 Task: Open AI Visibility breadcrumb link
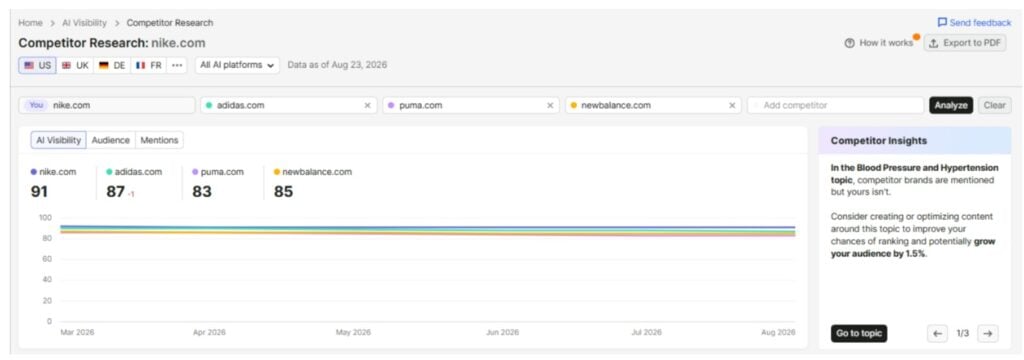84,23
